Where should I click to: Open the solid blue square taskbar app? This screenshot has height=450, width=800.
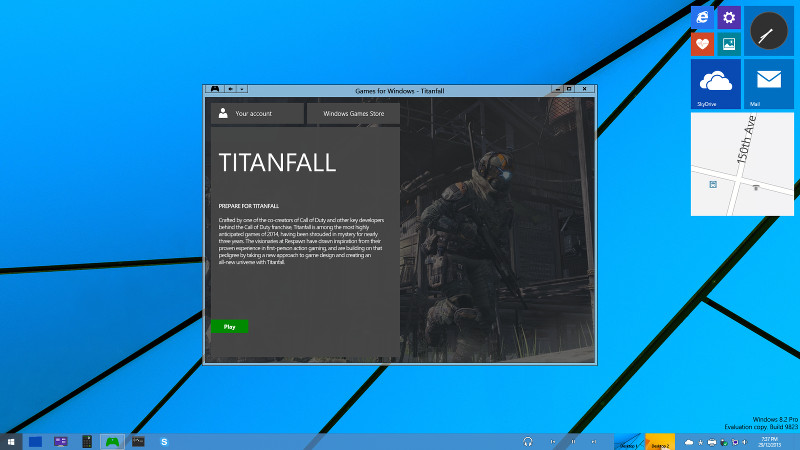[35, 442]
